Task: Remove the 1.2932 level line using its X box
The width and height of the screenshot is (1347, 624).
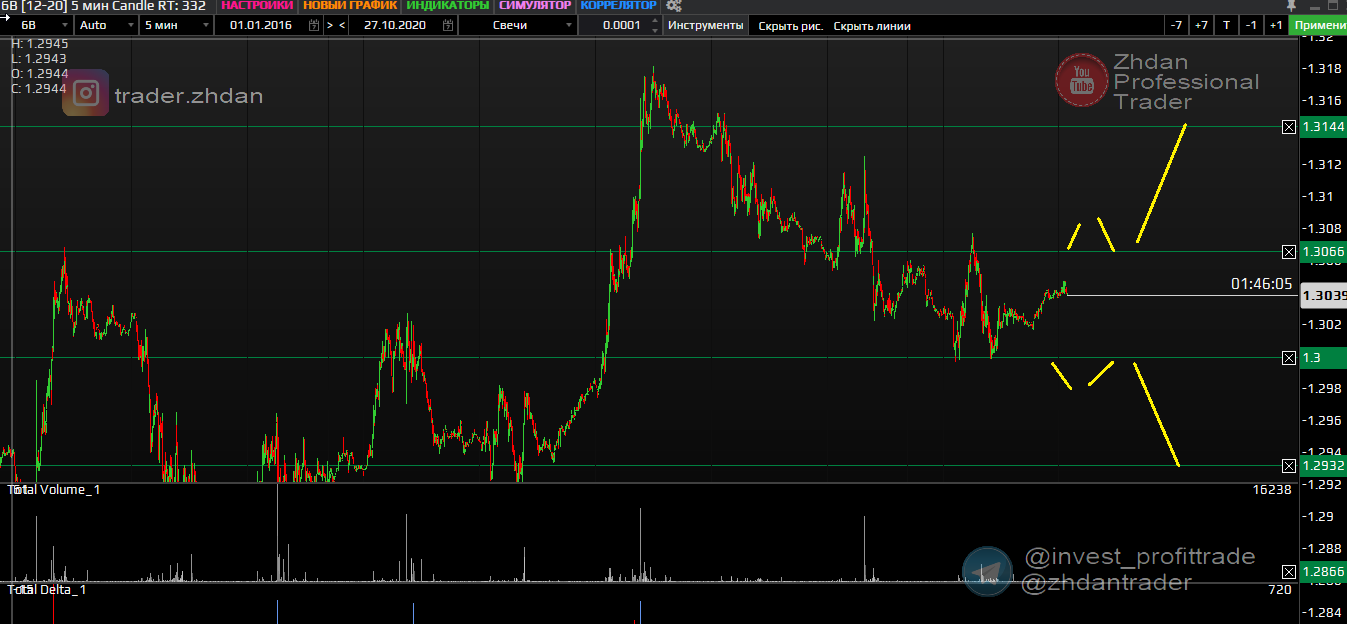Action: tap(1288, 466)
